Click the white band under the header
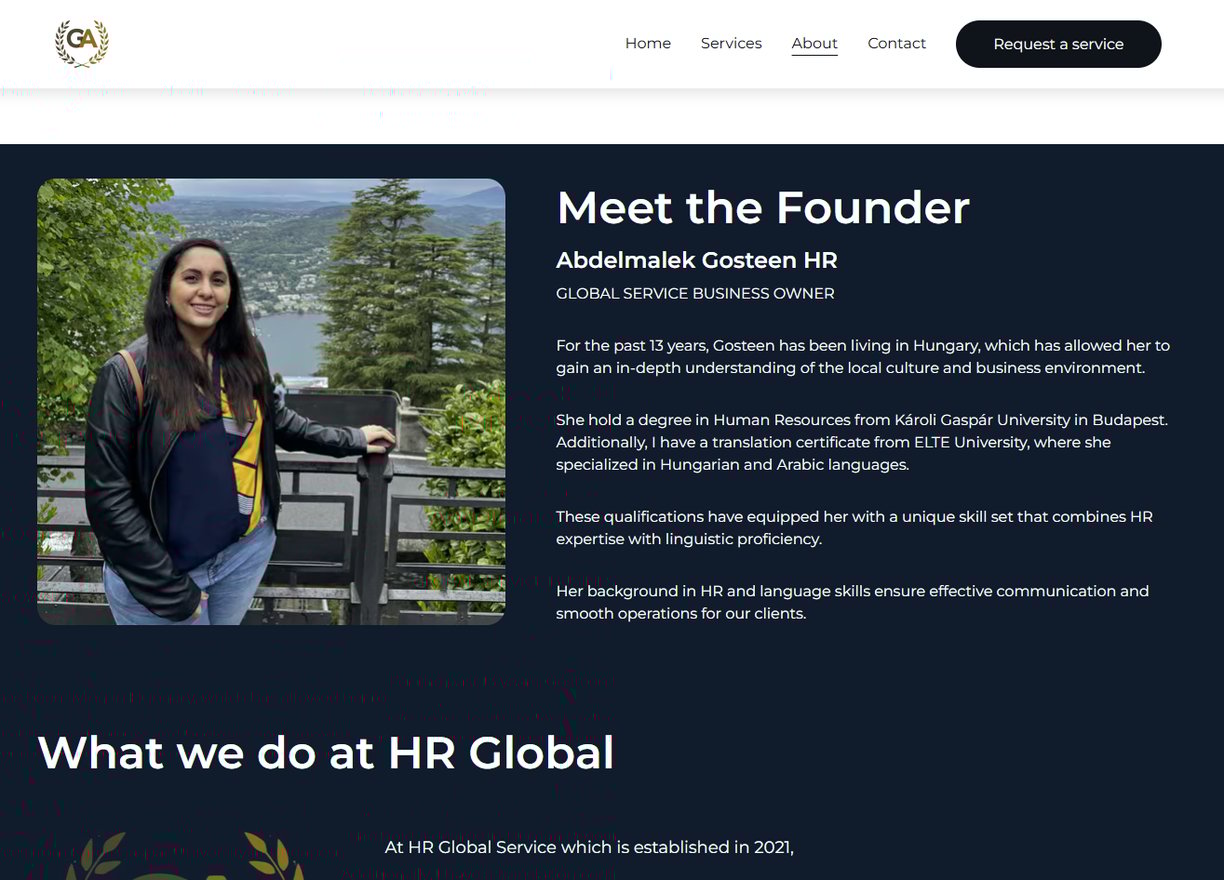This screenshot has height=880, width=1224. [x=612, y=116]
